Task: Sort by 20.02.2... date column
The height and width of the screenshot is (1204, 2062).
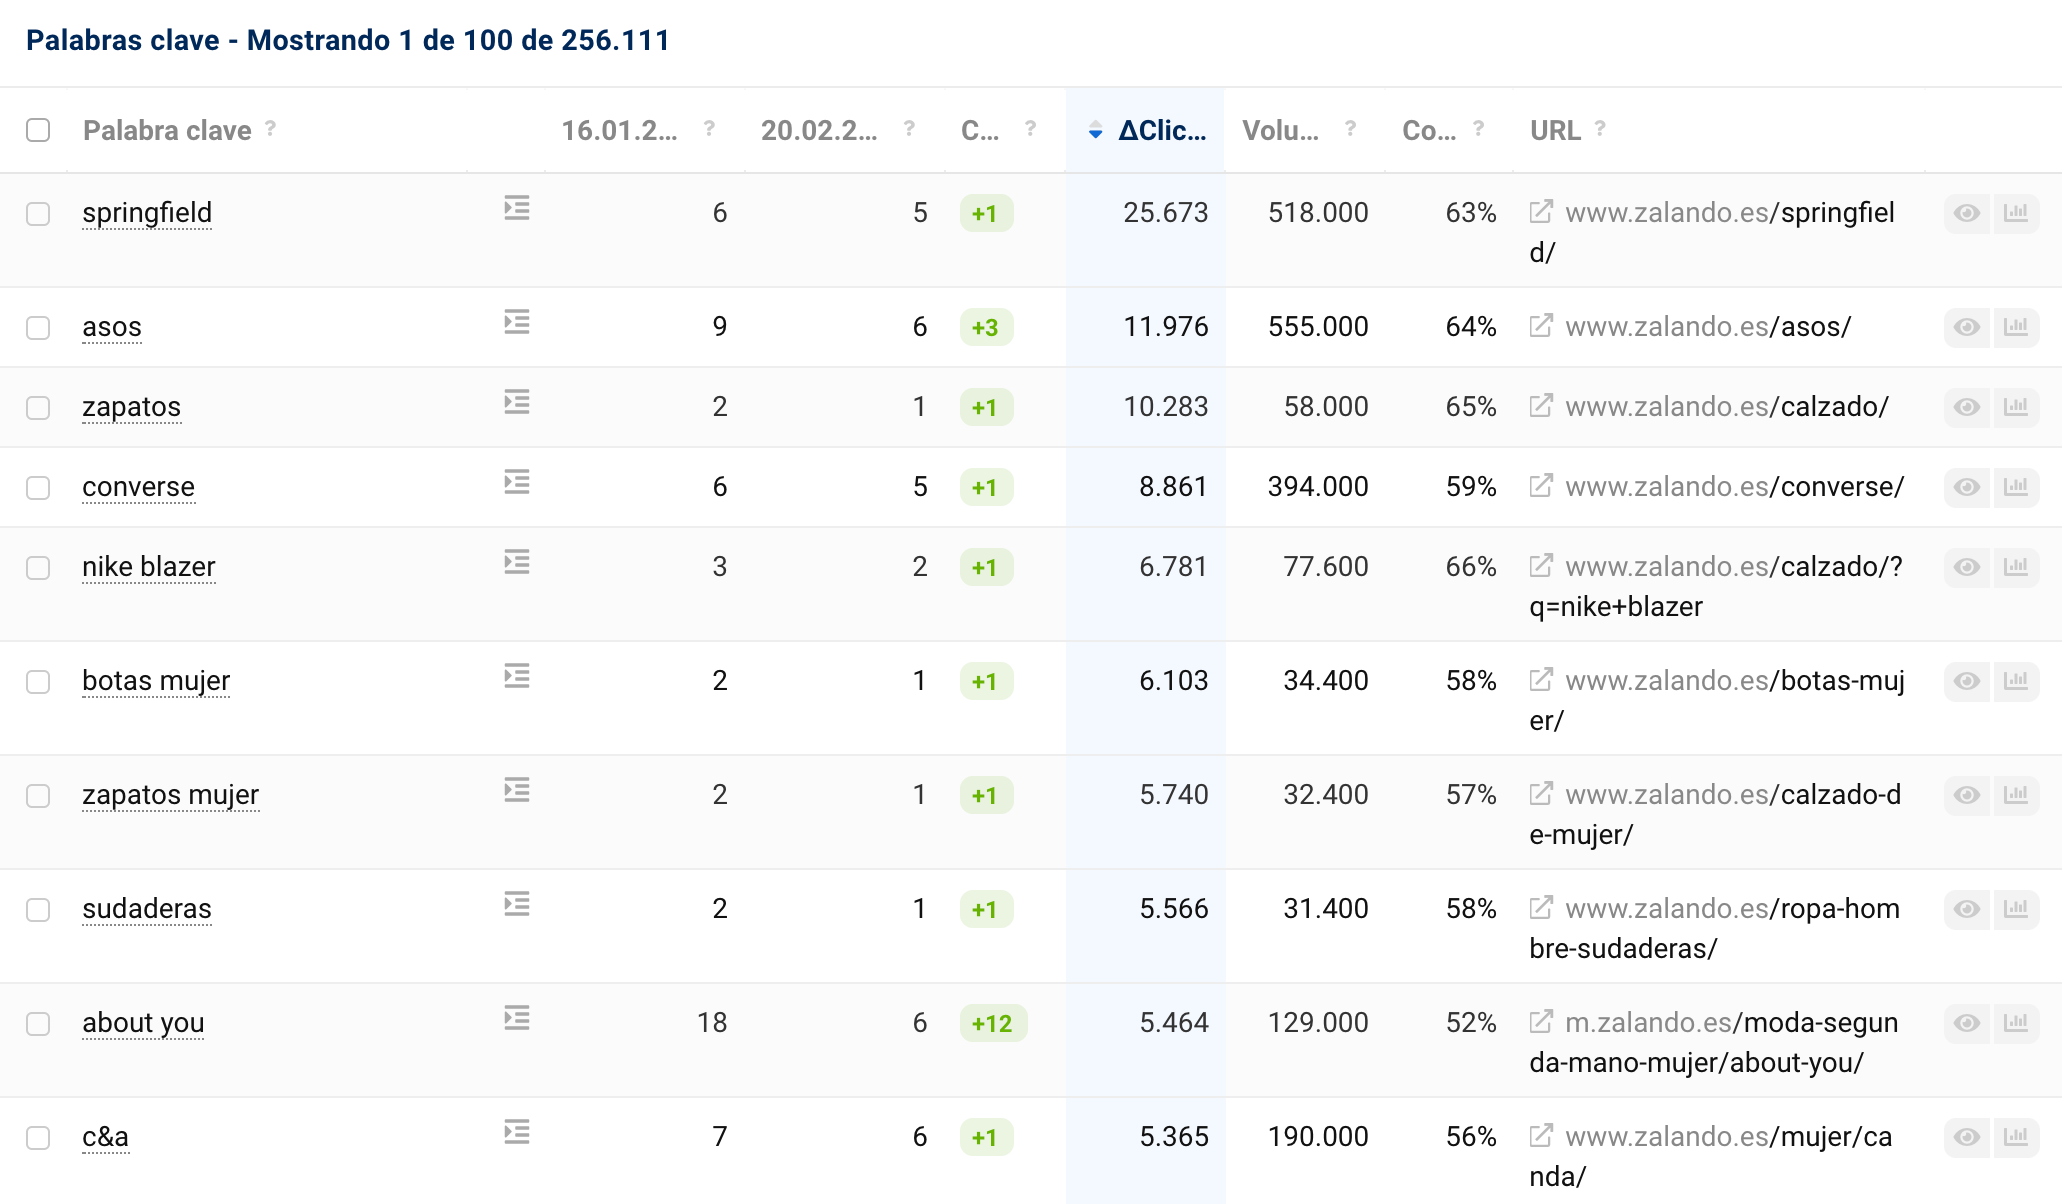Action: (x=819, y=130)
